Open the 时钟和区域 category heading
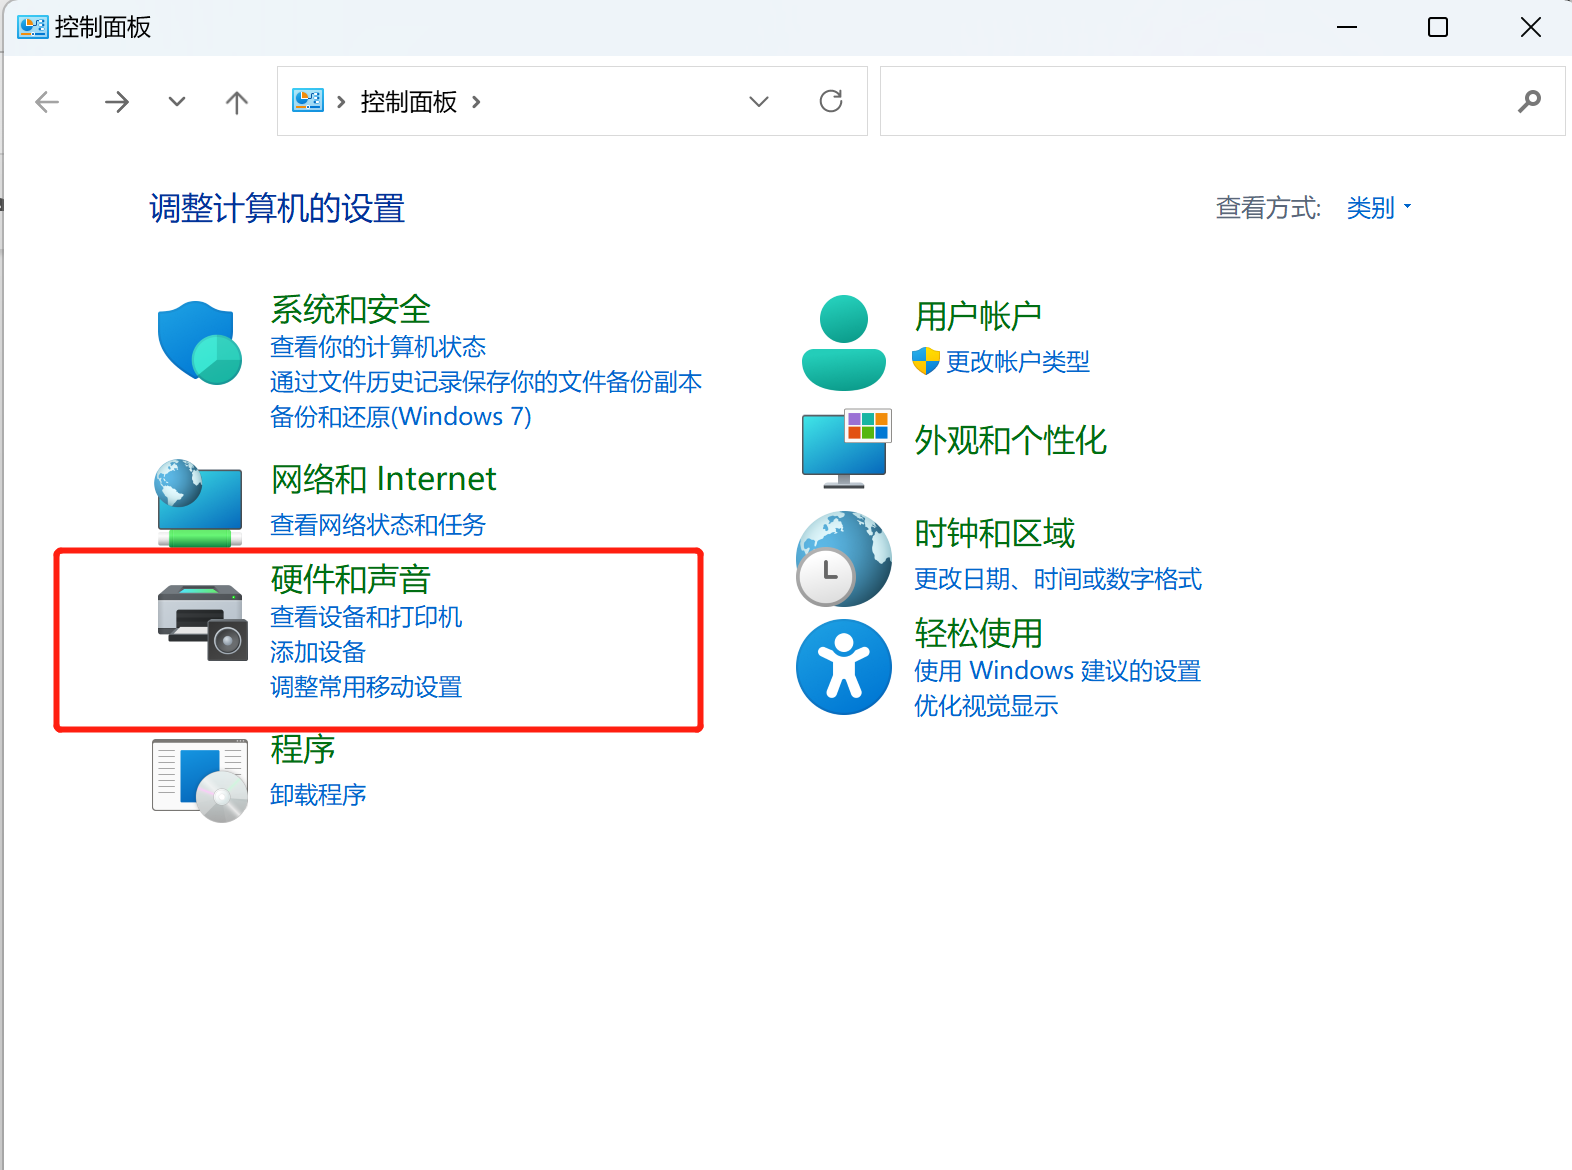 click(995, 534)
